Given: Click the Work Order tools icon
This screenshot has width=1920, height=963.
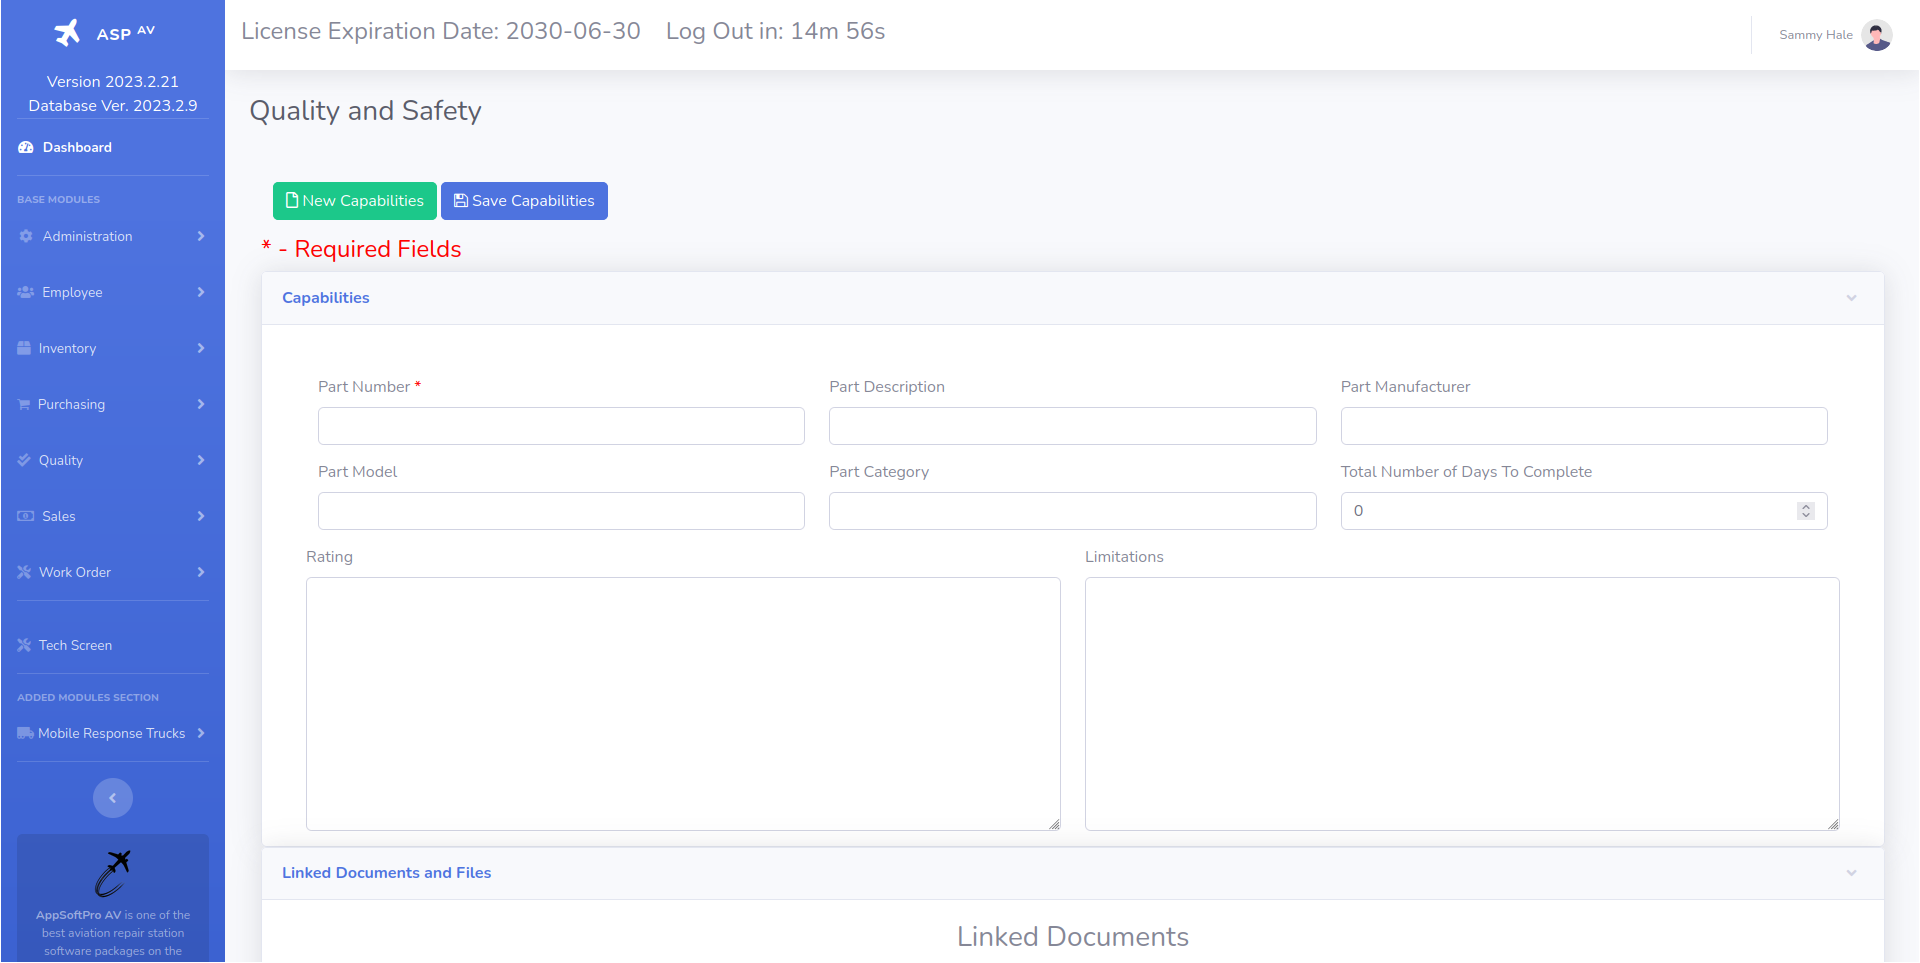Looking at the screenshot, I should click(24, 572).
